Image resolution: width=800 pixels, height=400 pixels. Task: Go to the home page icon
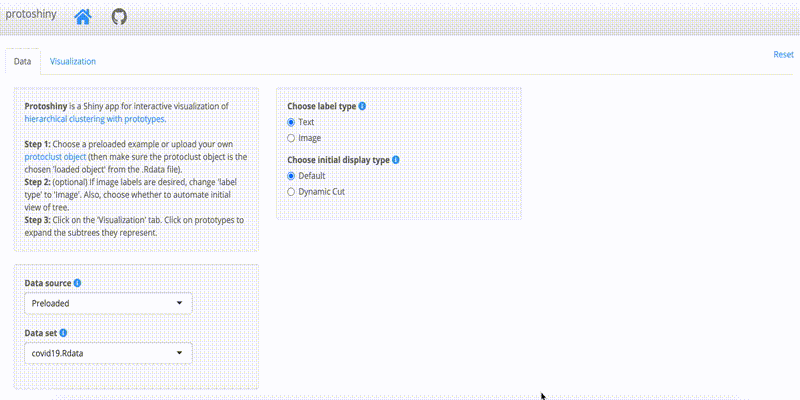(83, 17)
